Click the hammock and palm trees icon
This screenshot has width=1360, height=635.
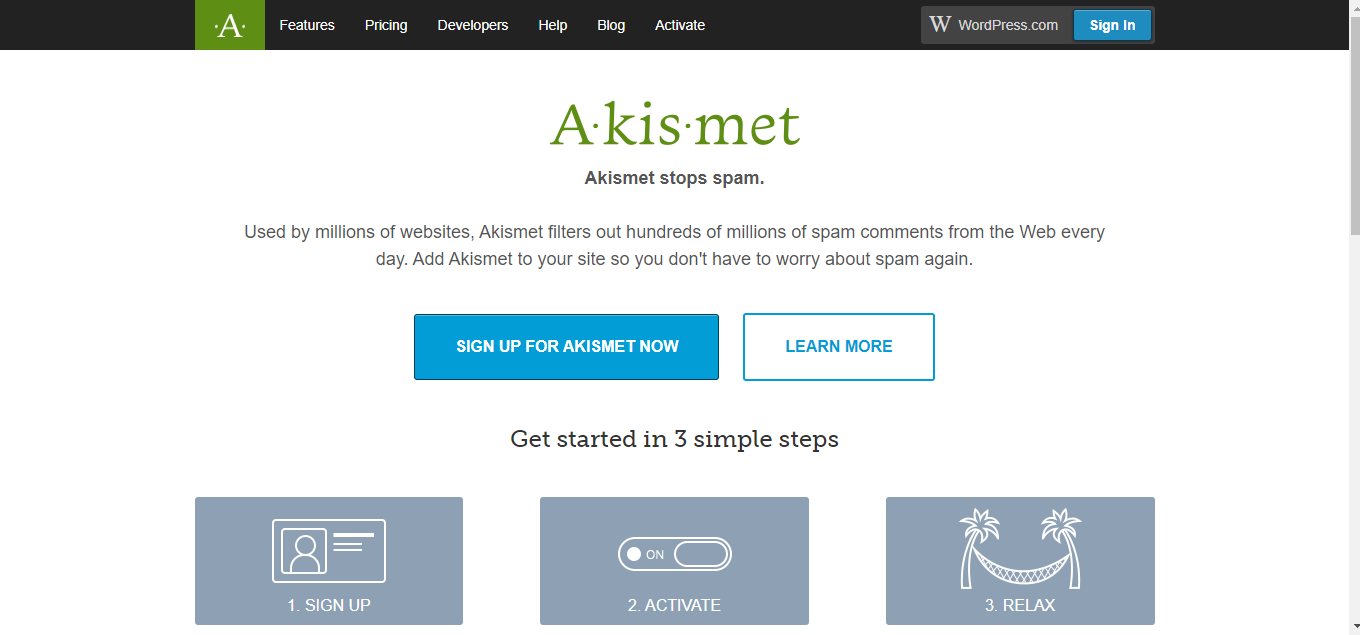(1020, 549)
